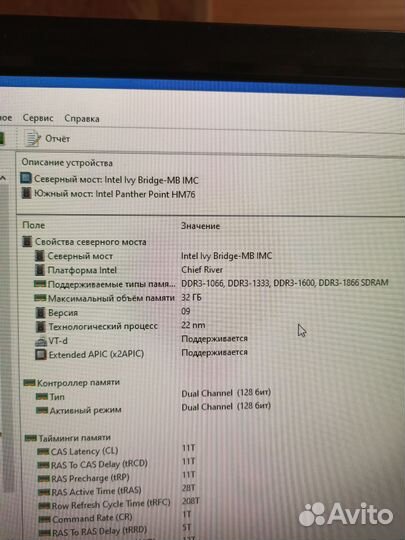Viewport: 405px width, 540px height.
Task: Select the CAS Latency (CL) label
Action: pyautogui.click(x=84, y=451)
